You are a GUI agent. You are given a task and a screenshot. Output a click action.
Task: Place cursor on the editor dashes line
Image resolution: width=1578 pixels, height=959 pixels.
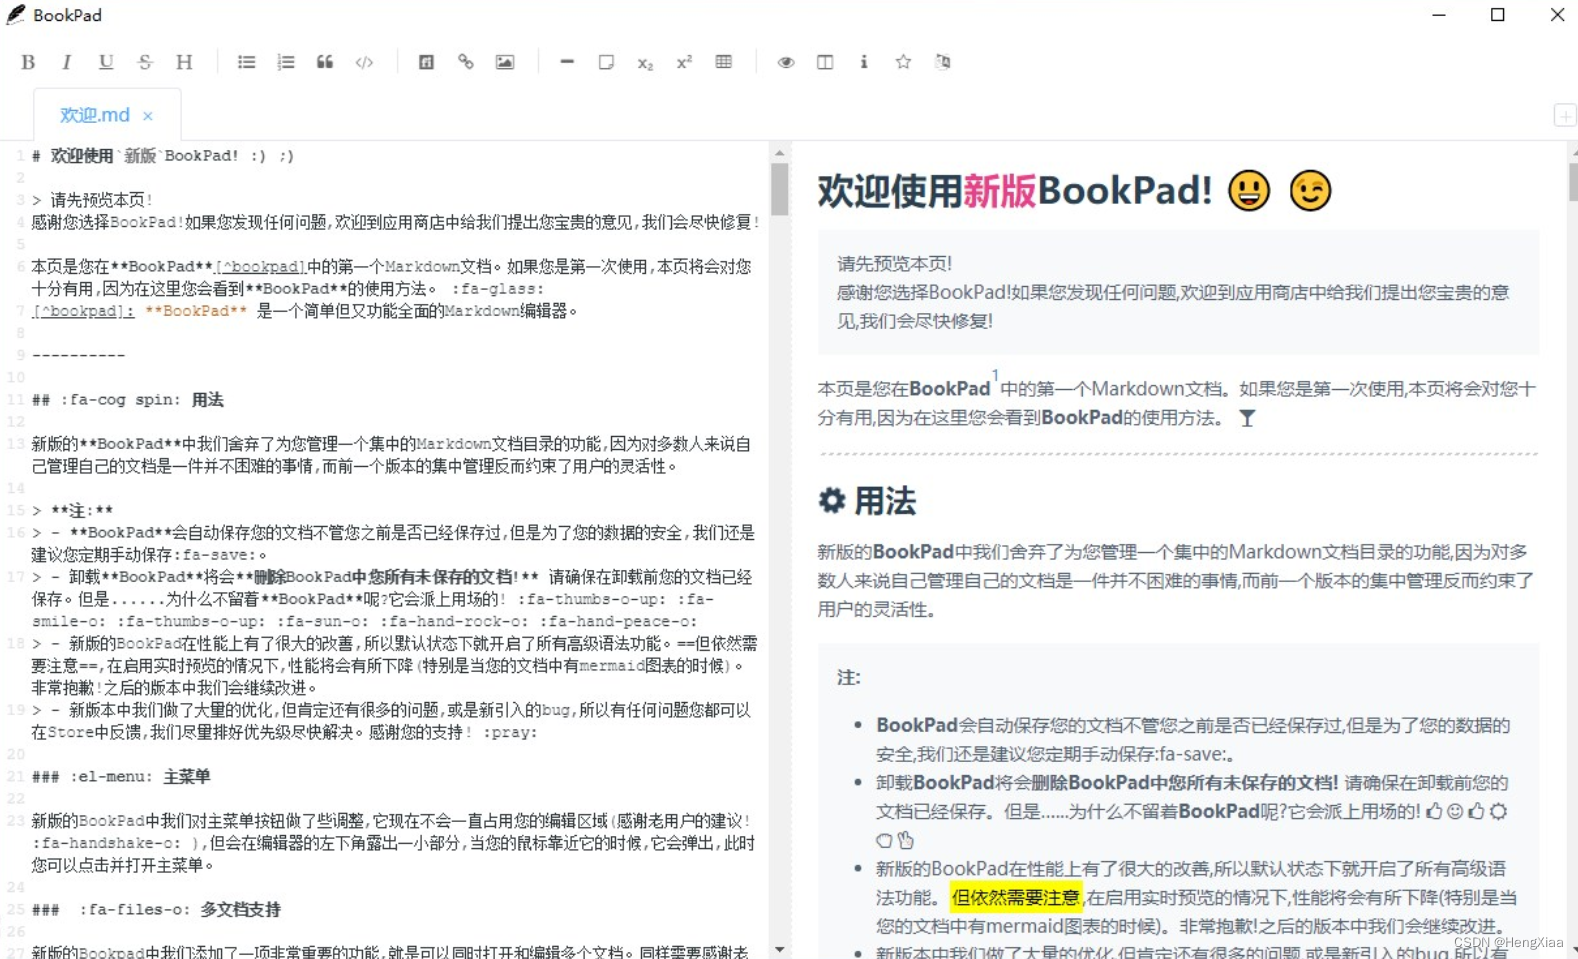[79, 355]
